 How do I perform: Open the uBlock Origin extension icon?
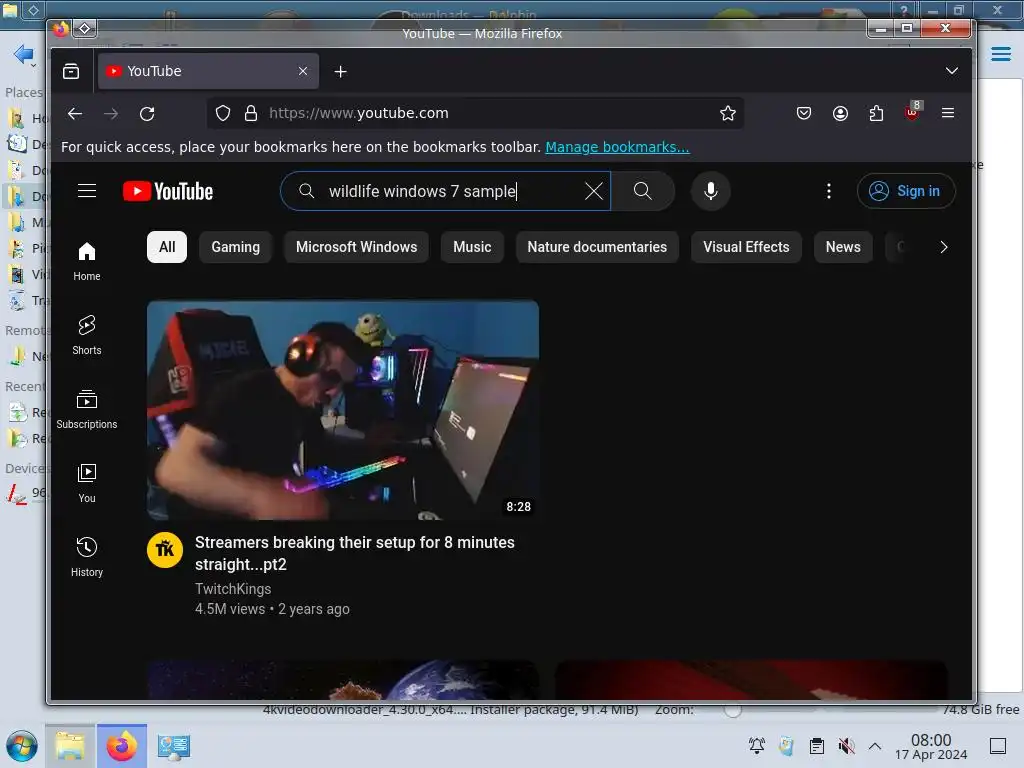click(912, 112)
